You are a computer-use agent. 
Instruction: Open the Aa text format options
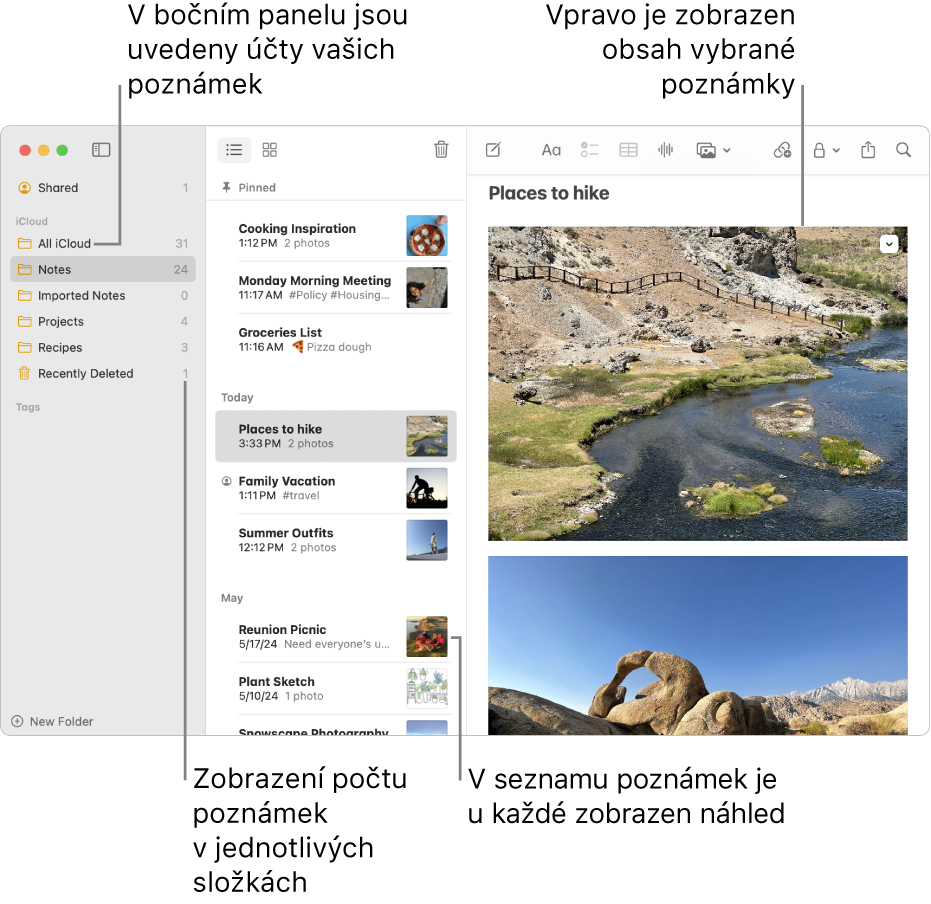pyautogui.click(x=551, y=150)
